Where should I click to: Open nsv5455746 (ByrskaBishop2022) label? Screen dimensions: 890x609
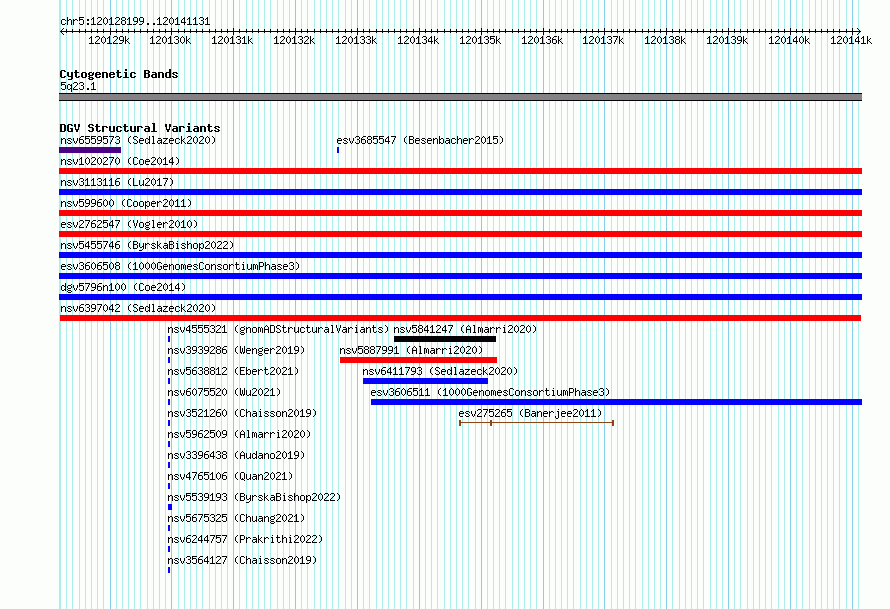(147, 245)
